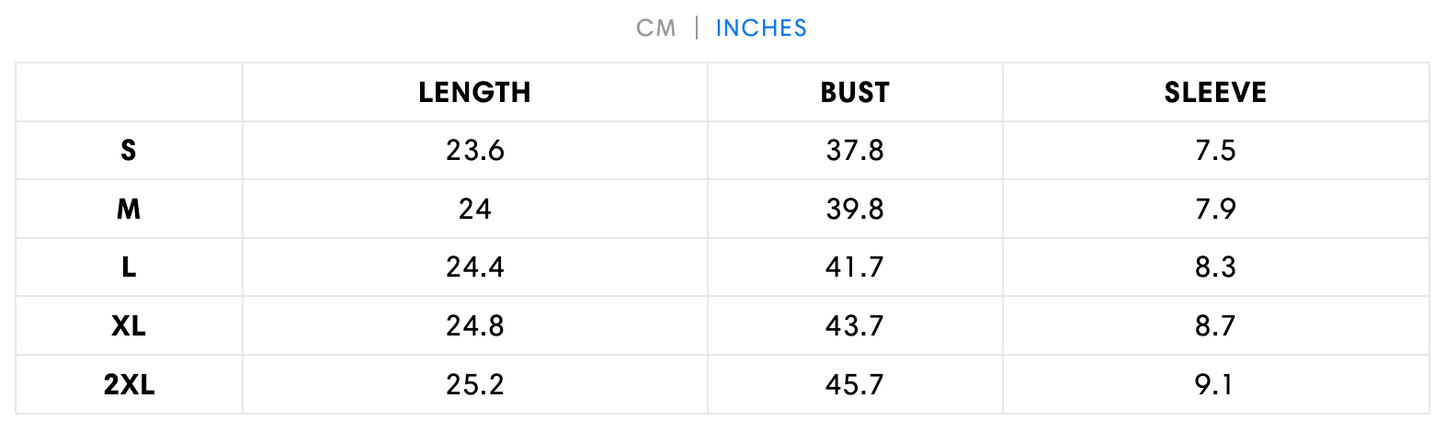
Task: Click bust value 39.8 for size M
Action: tap(854, 209)
